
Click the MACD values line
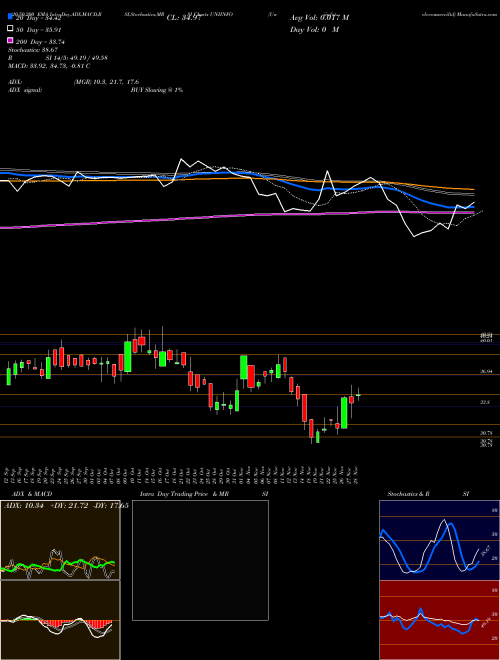pos(49,66)
